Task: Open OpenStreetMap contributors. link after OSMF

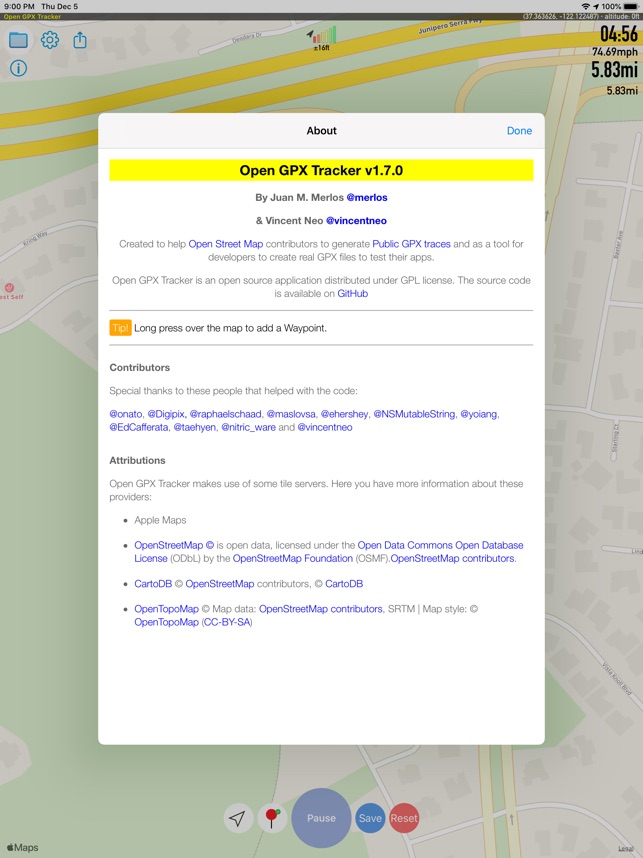Action: click(x=454, y=559)
